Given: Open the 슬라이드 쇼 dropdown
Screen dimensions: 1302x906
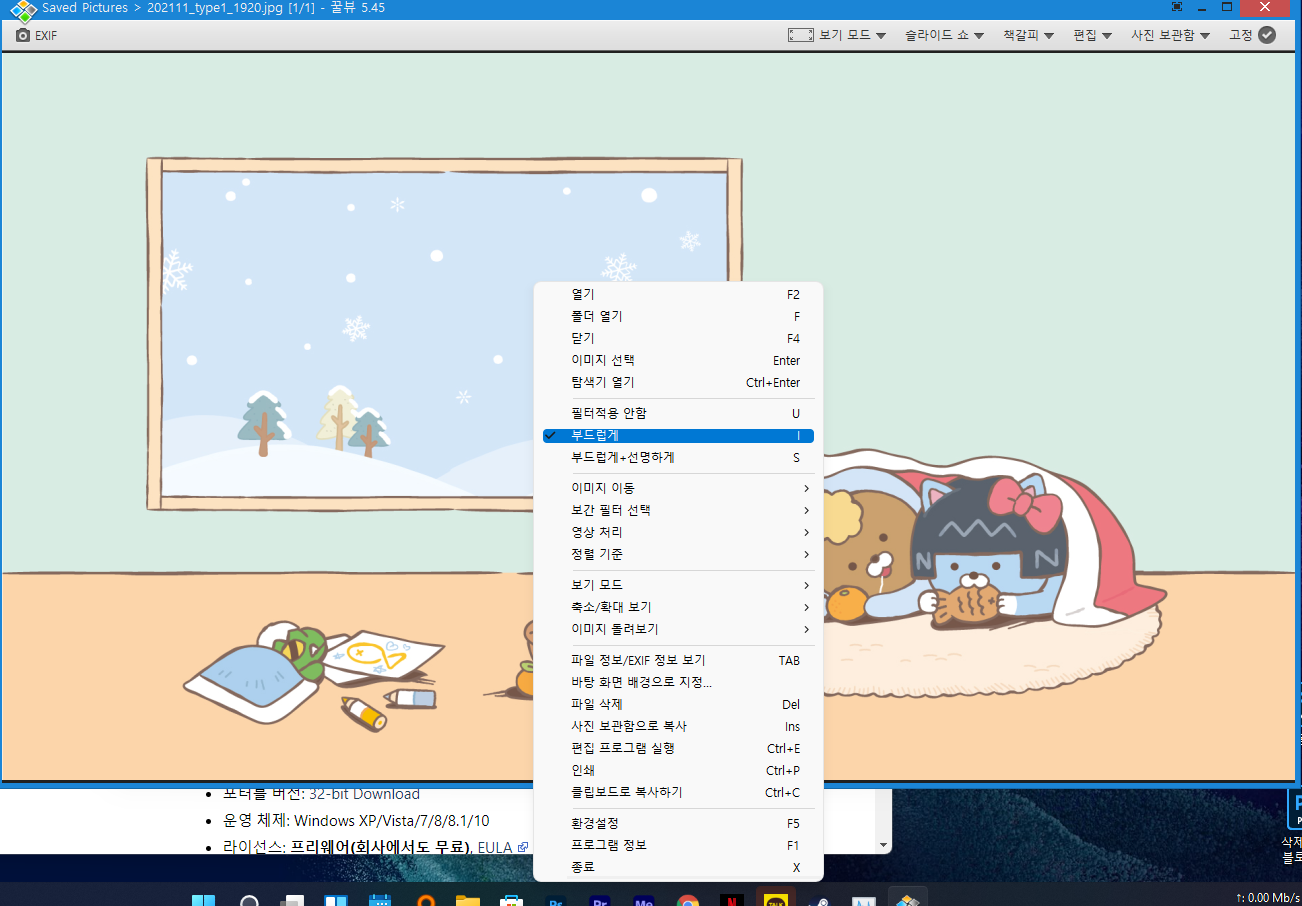Looking at the screenshot, I should pos(945,35).
